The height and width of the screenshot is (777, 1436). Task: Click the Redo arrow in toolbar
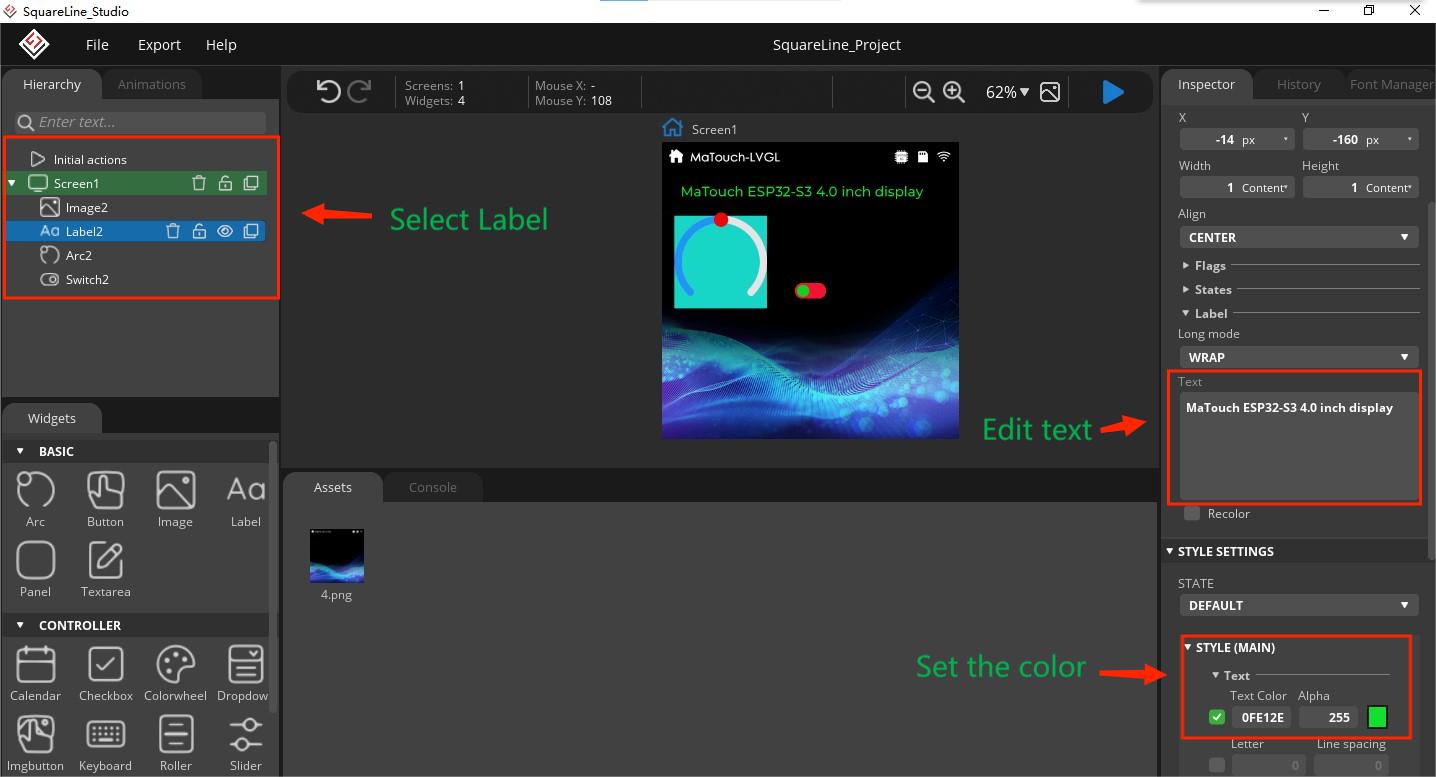pos(359,91)
